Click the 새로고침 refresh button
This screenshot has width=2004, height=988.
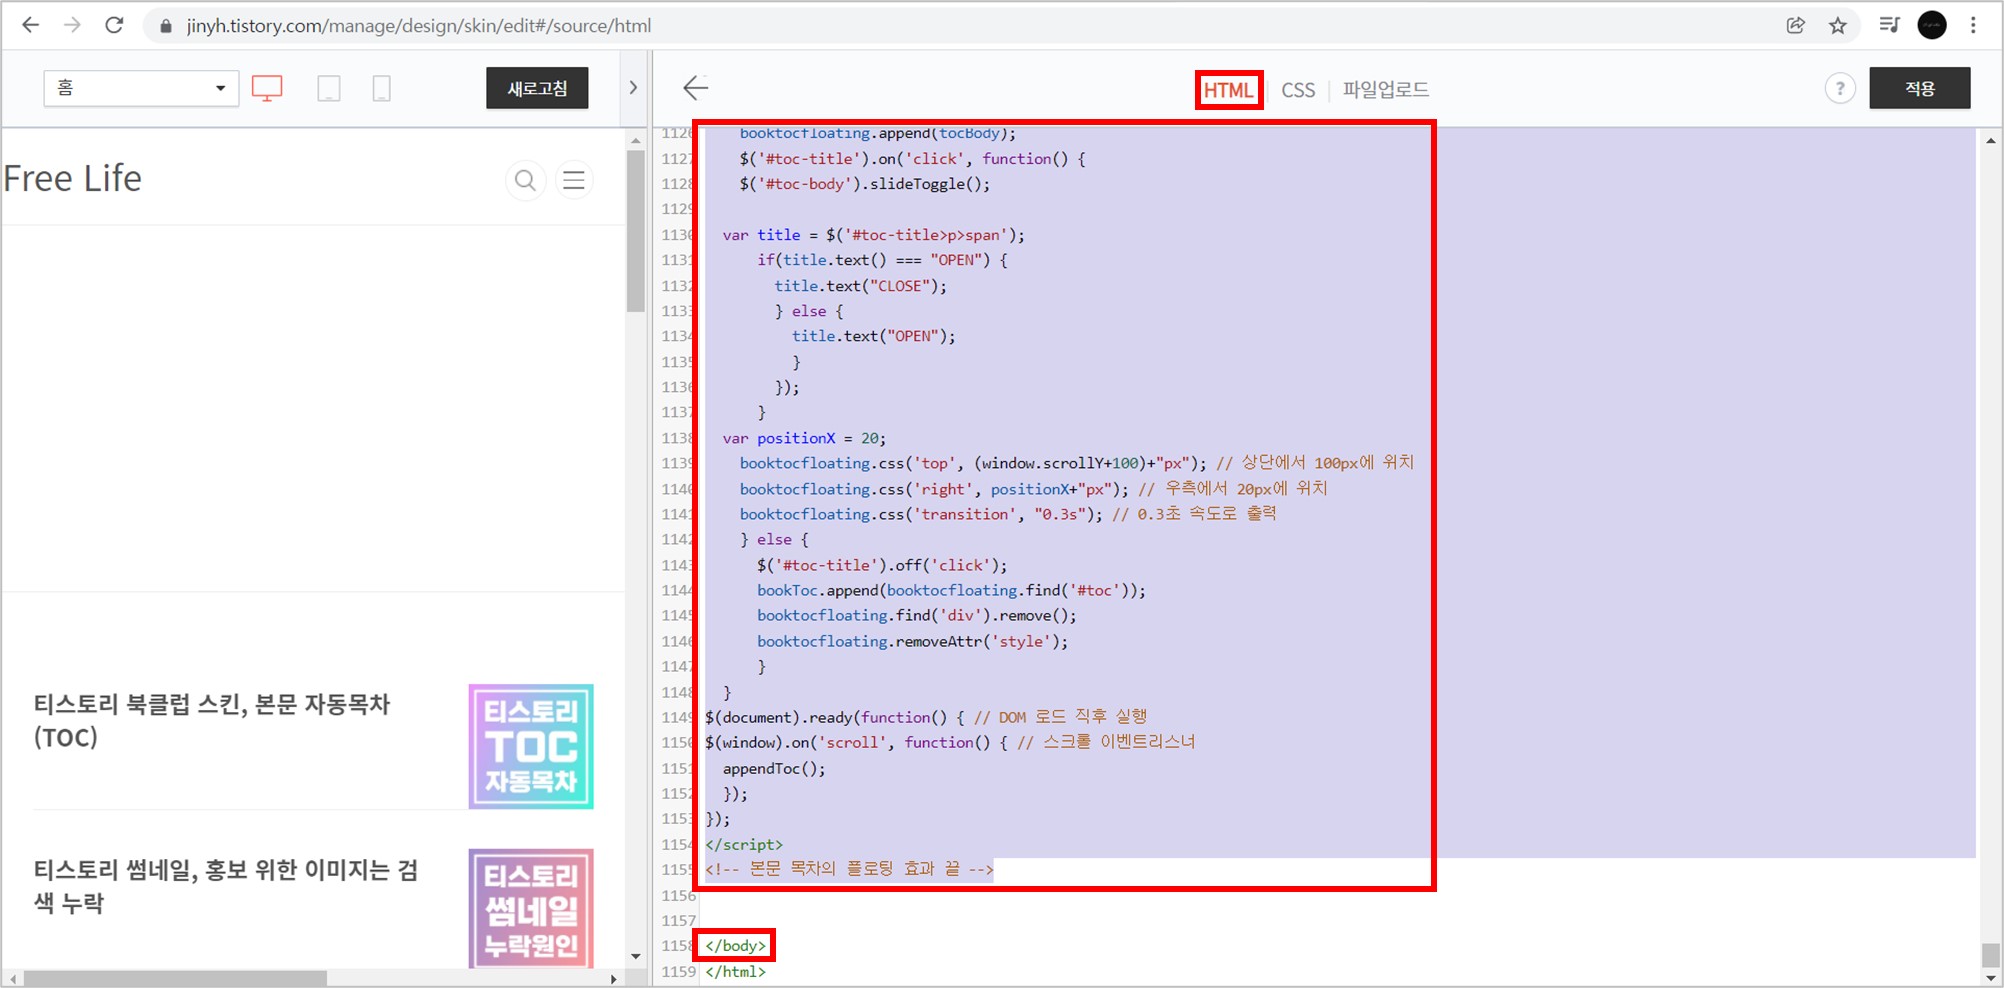(537, 88)
